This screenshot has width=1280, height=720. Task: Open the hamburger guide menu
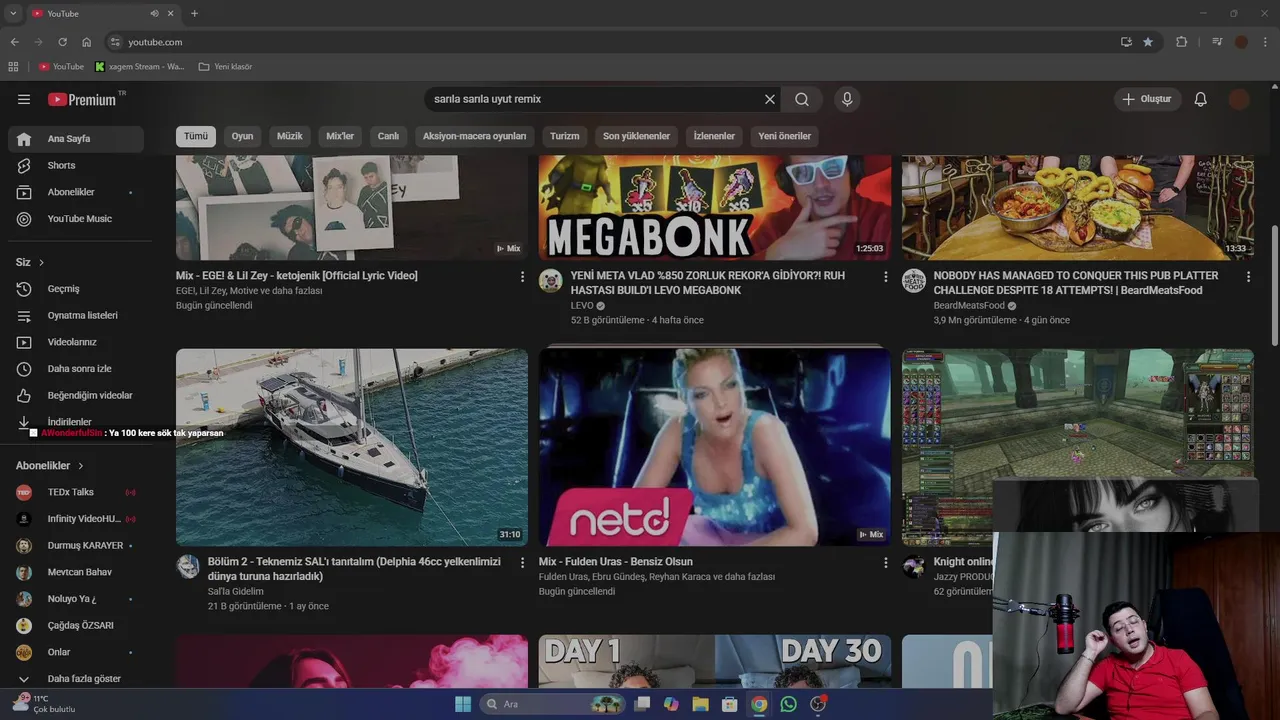[24, 99]
